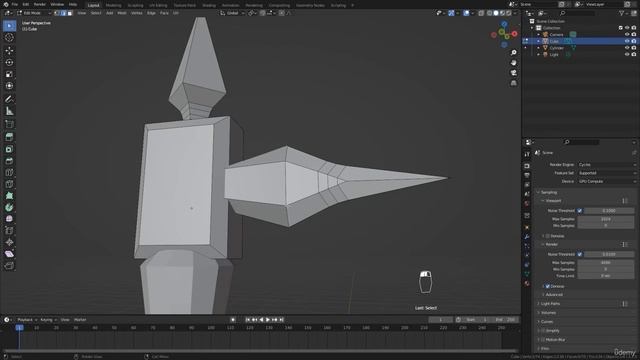Click the viewport pan hand icon
640x360 pixels.
click(513, 63)
